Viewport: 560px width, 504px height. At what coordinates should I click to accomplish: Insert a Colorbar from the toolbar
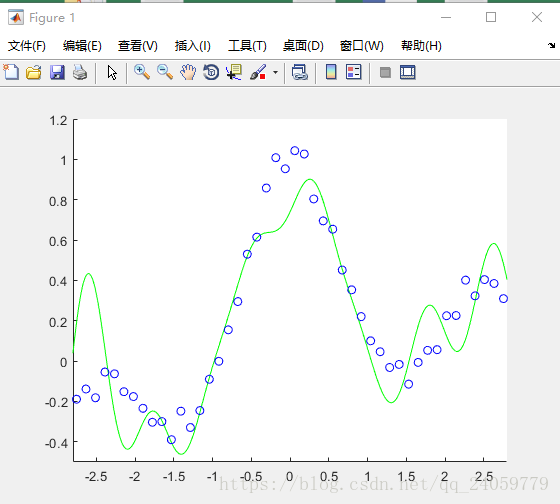pyautogui.click(x=331, y=72)
